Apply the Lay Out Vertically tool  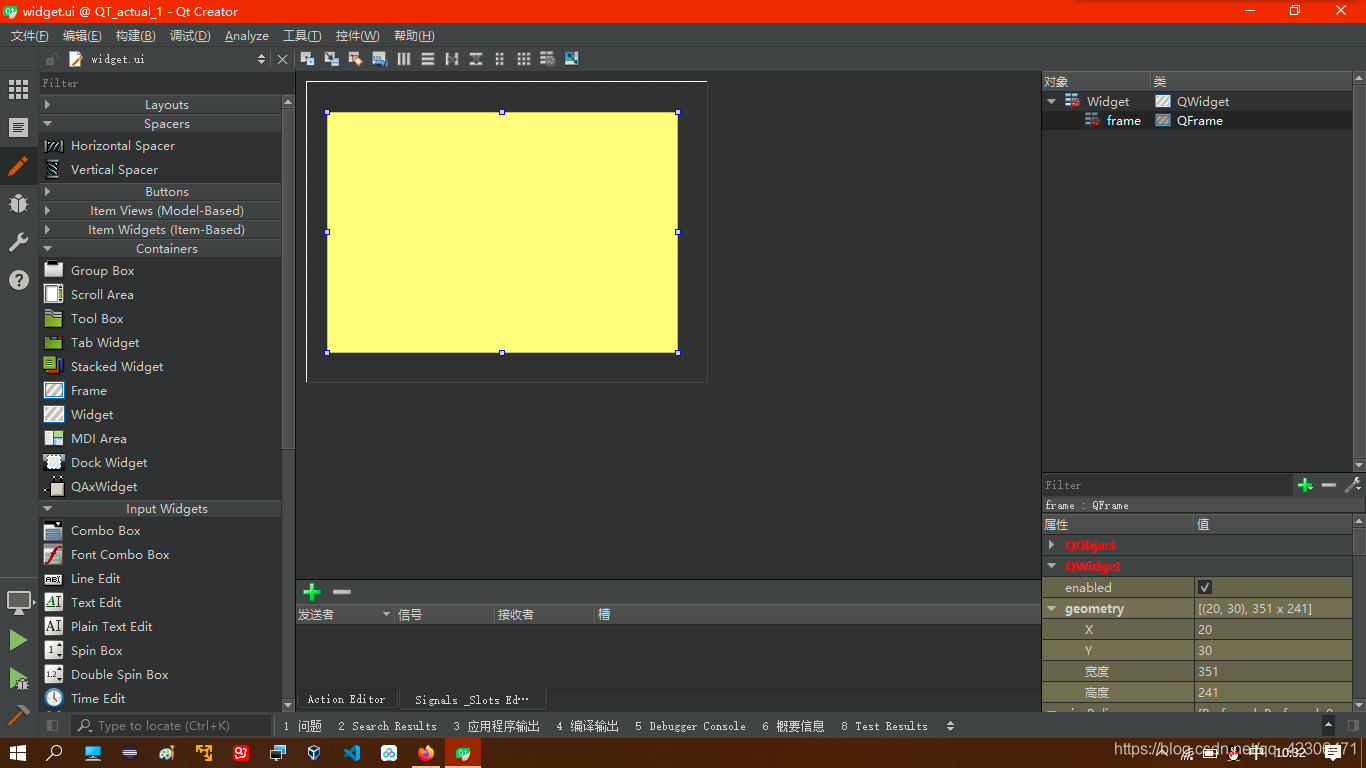[x=427, y=58]
